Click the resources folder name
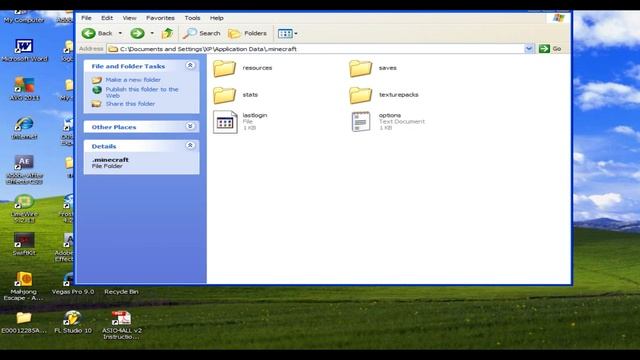Viewport: 640px width, 360px height. click(x=257, y=68)
